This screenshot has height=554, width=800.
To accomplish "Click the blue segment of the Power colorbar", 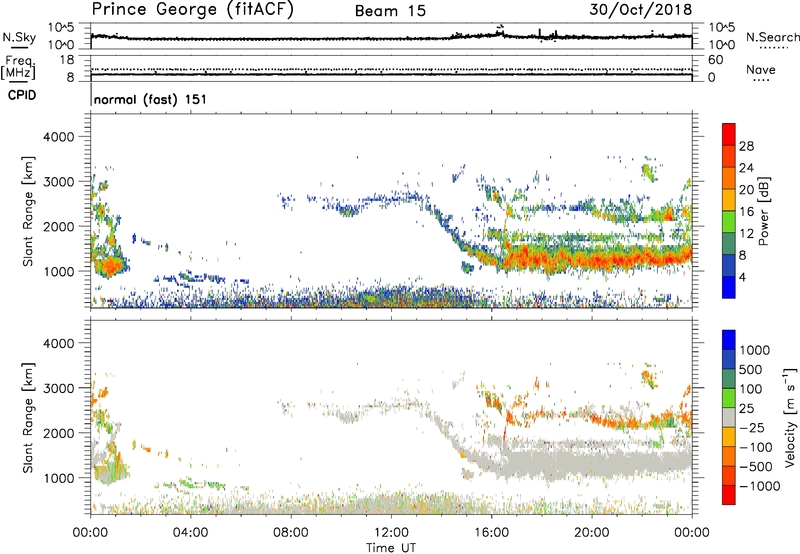I will 729,287.
